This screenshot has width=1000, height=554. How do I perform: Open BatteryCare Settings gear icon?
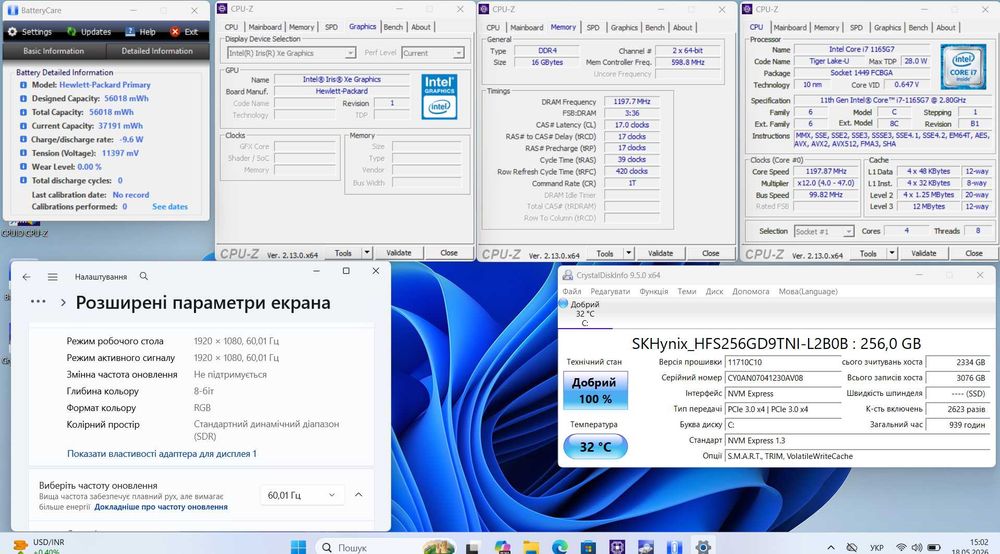point(12,31)
